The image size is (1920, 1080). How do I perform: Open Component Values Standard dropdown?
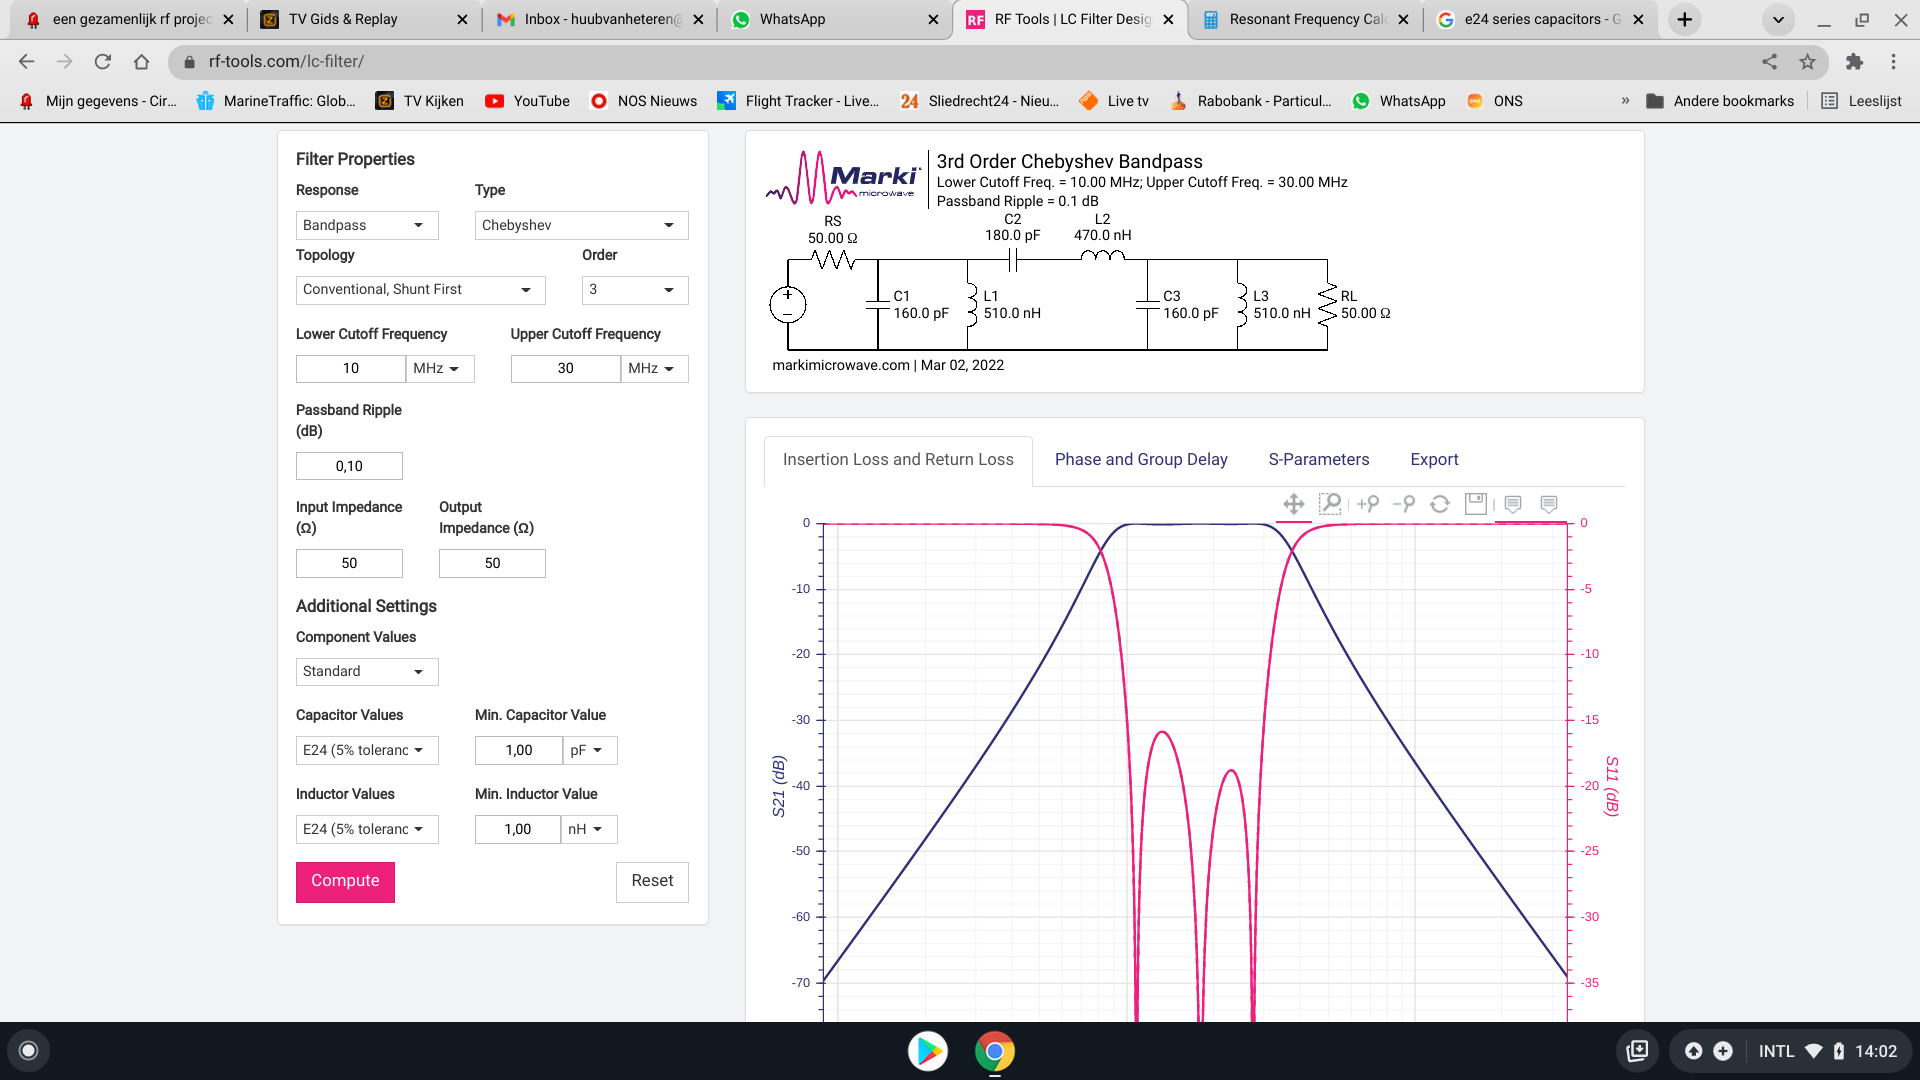pos(367,671)
